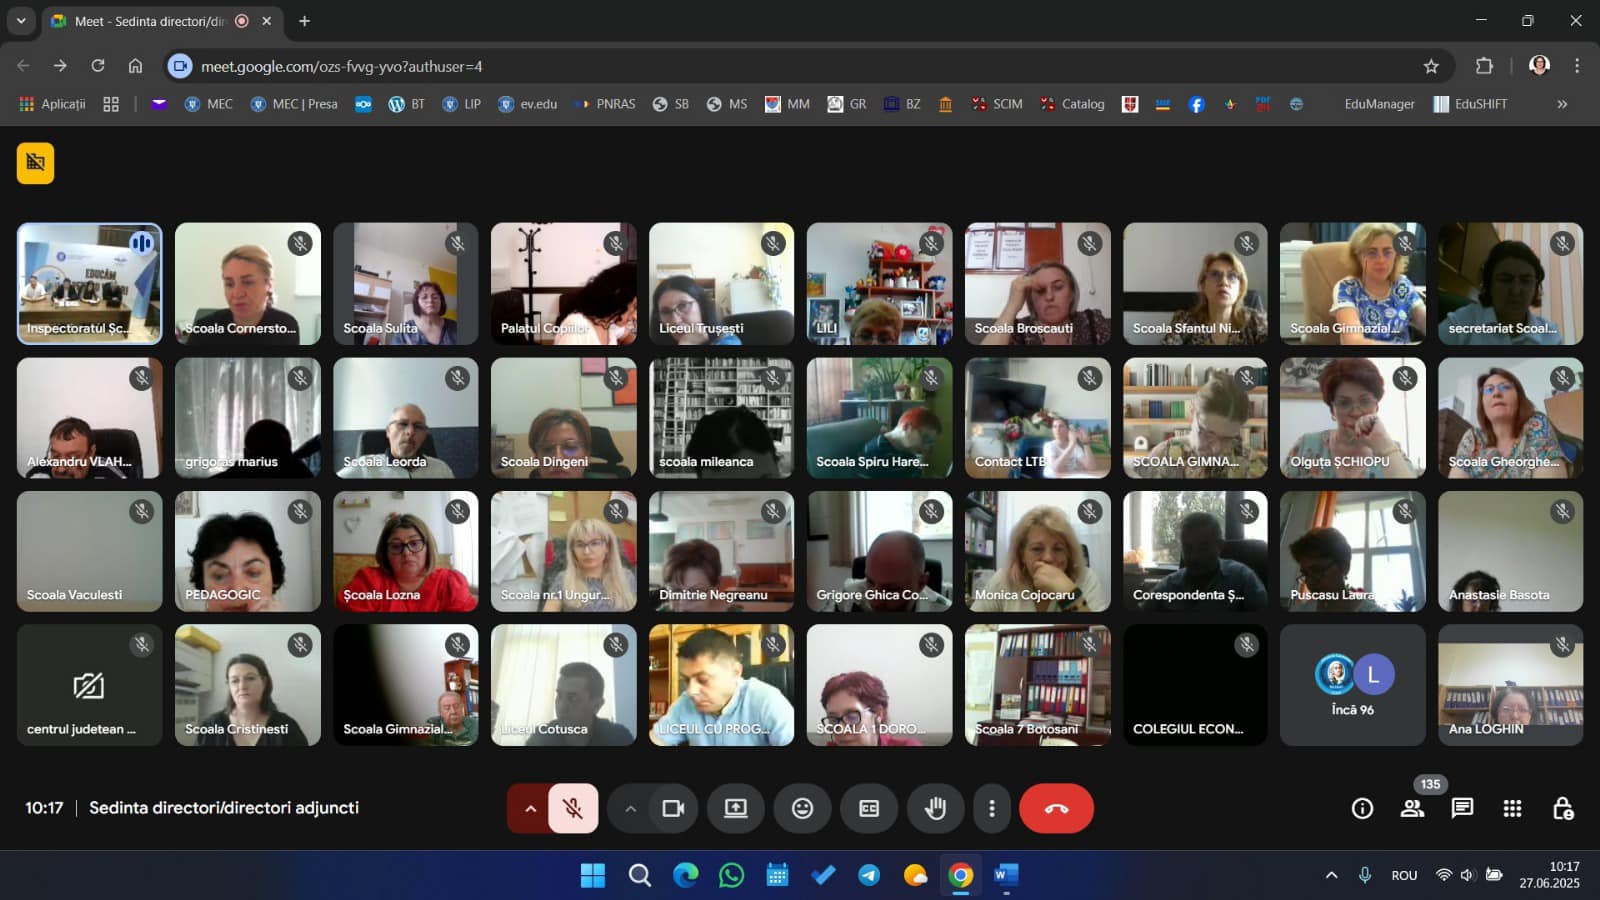Open the Activities grid icon

(x=1512, y=808)
